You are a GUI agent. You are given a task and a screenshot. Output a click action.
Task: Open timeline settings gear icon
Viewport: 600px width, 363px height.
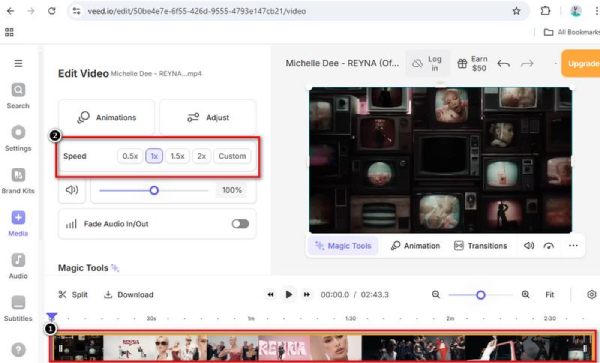[x=592, y=295]
